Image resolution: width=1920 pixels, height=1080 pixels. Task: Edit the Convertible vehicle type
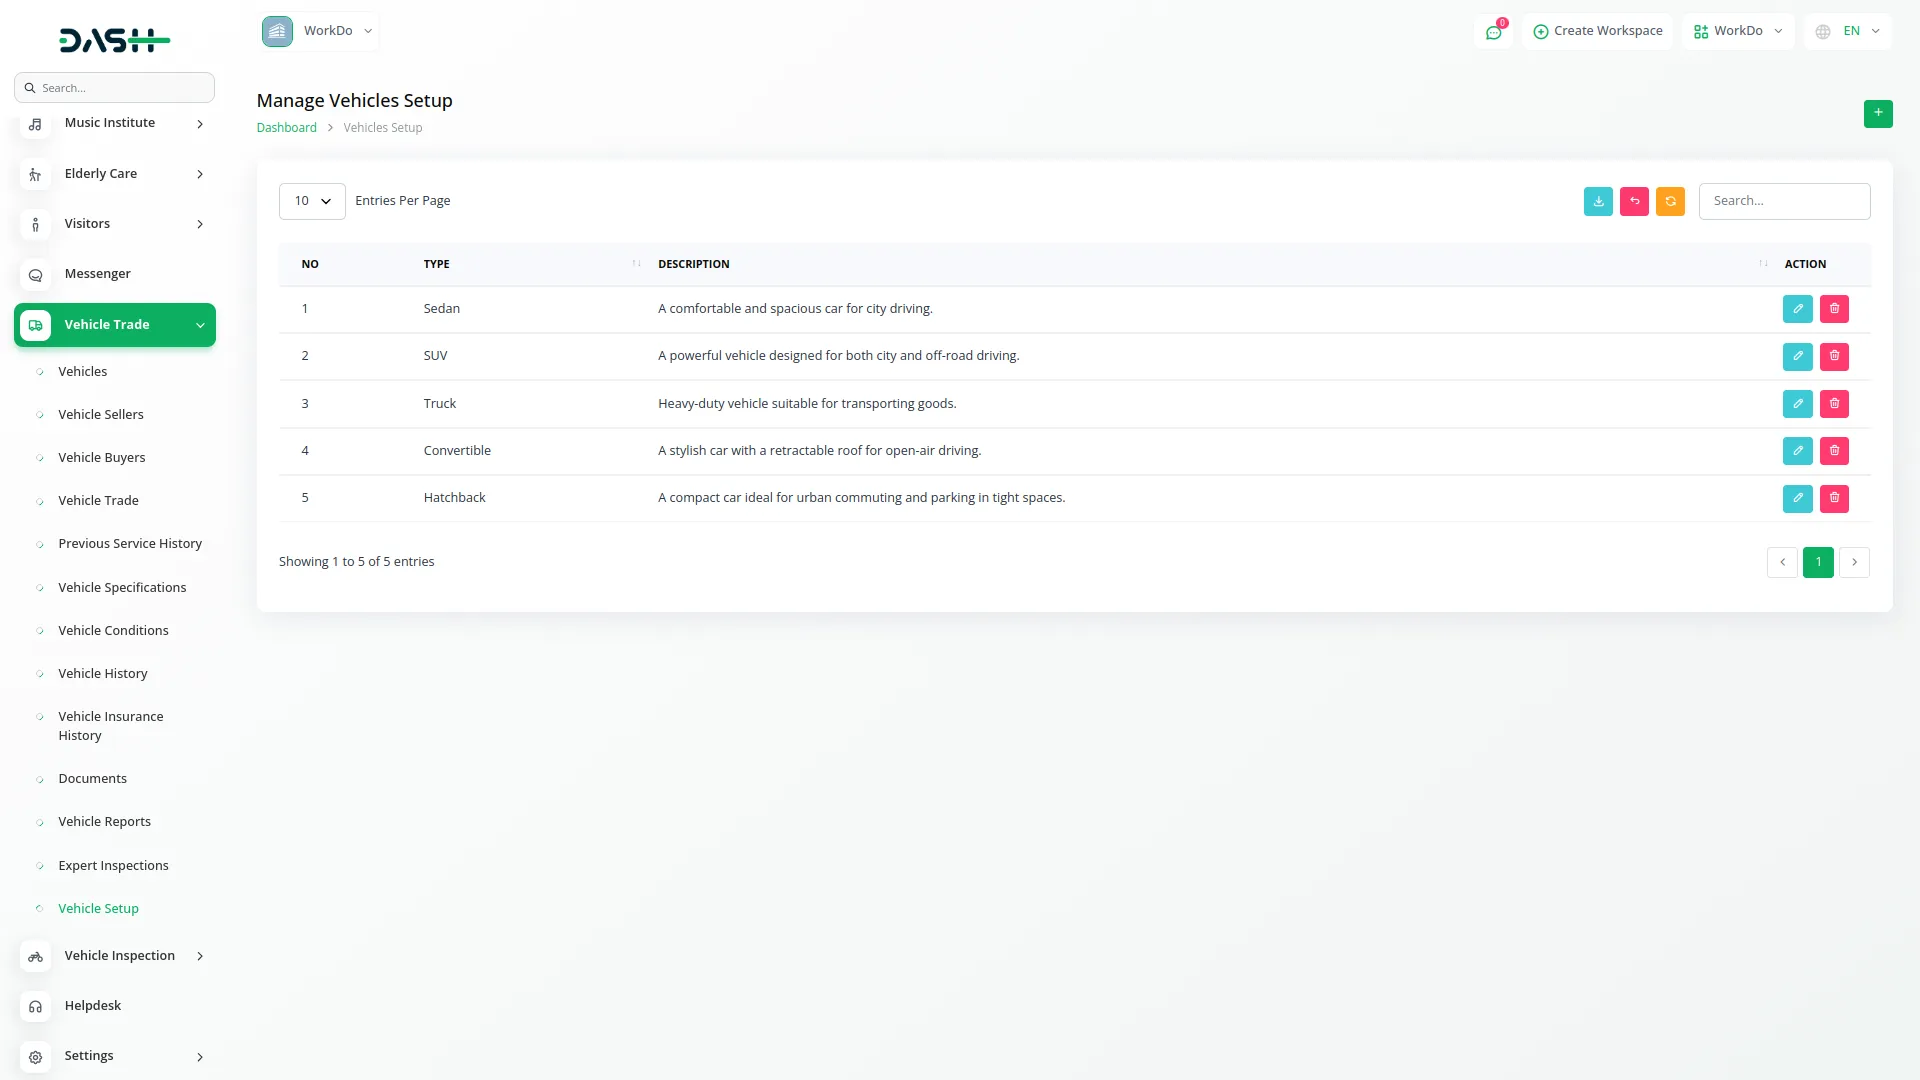coord(1797,451)
